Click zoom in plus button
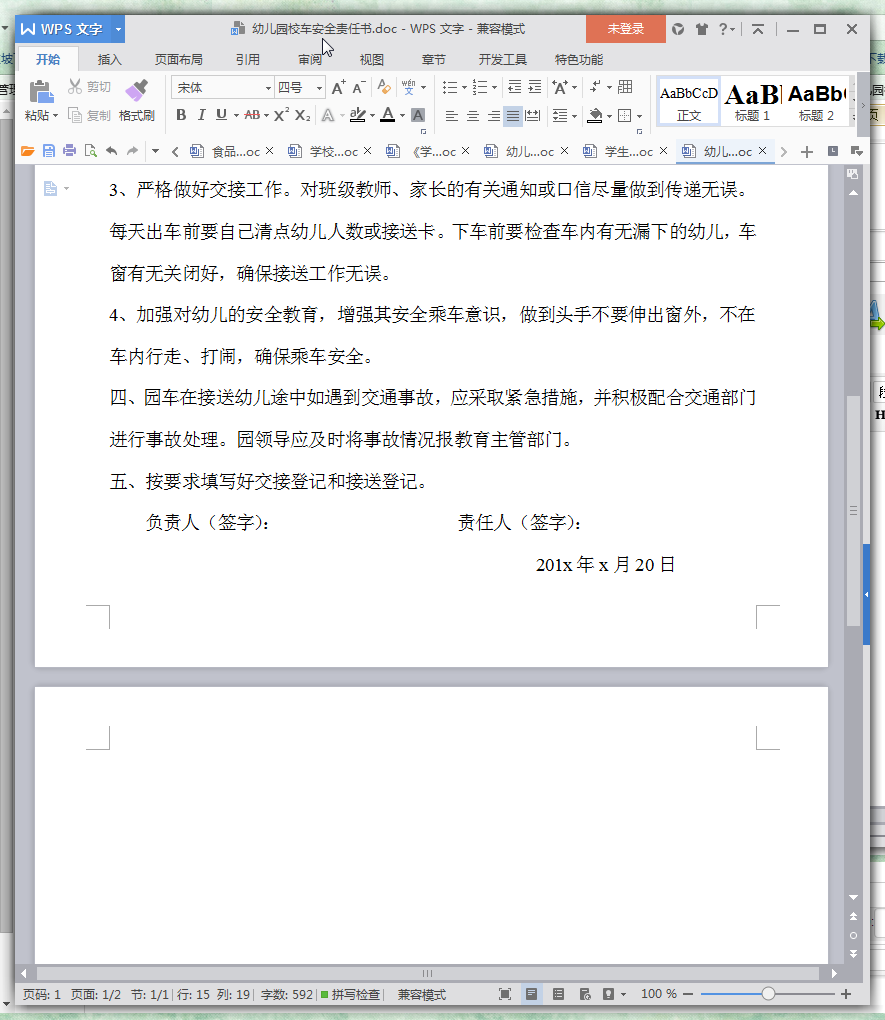This screenshot has width=885, height=1020. 846,993
